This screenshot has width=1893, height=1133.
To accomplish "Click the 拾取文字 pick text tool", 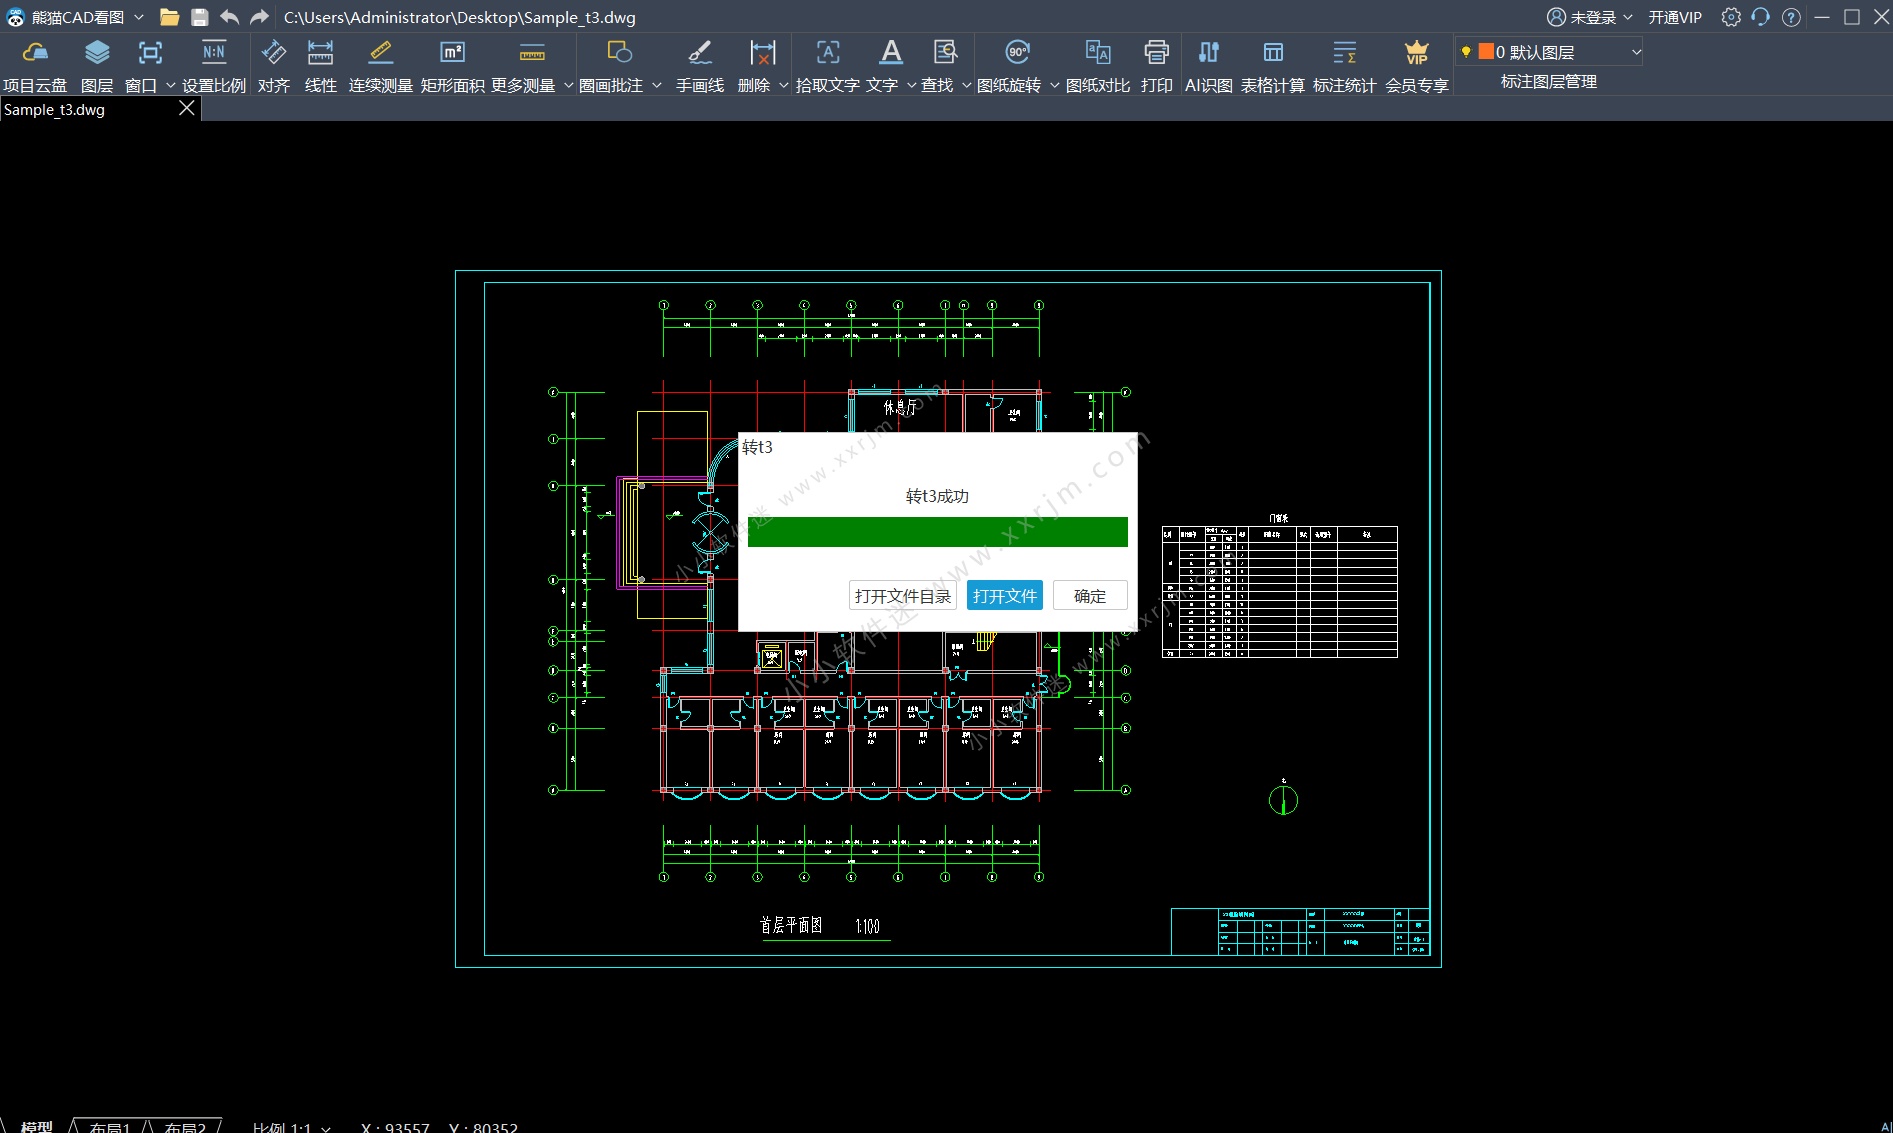I will 827,66.
